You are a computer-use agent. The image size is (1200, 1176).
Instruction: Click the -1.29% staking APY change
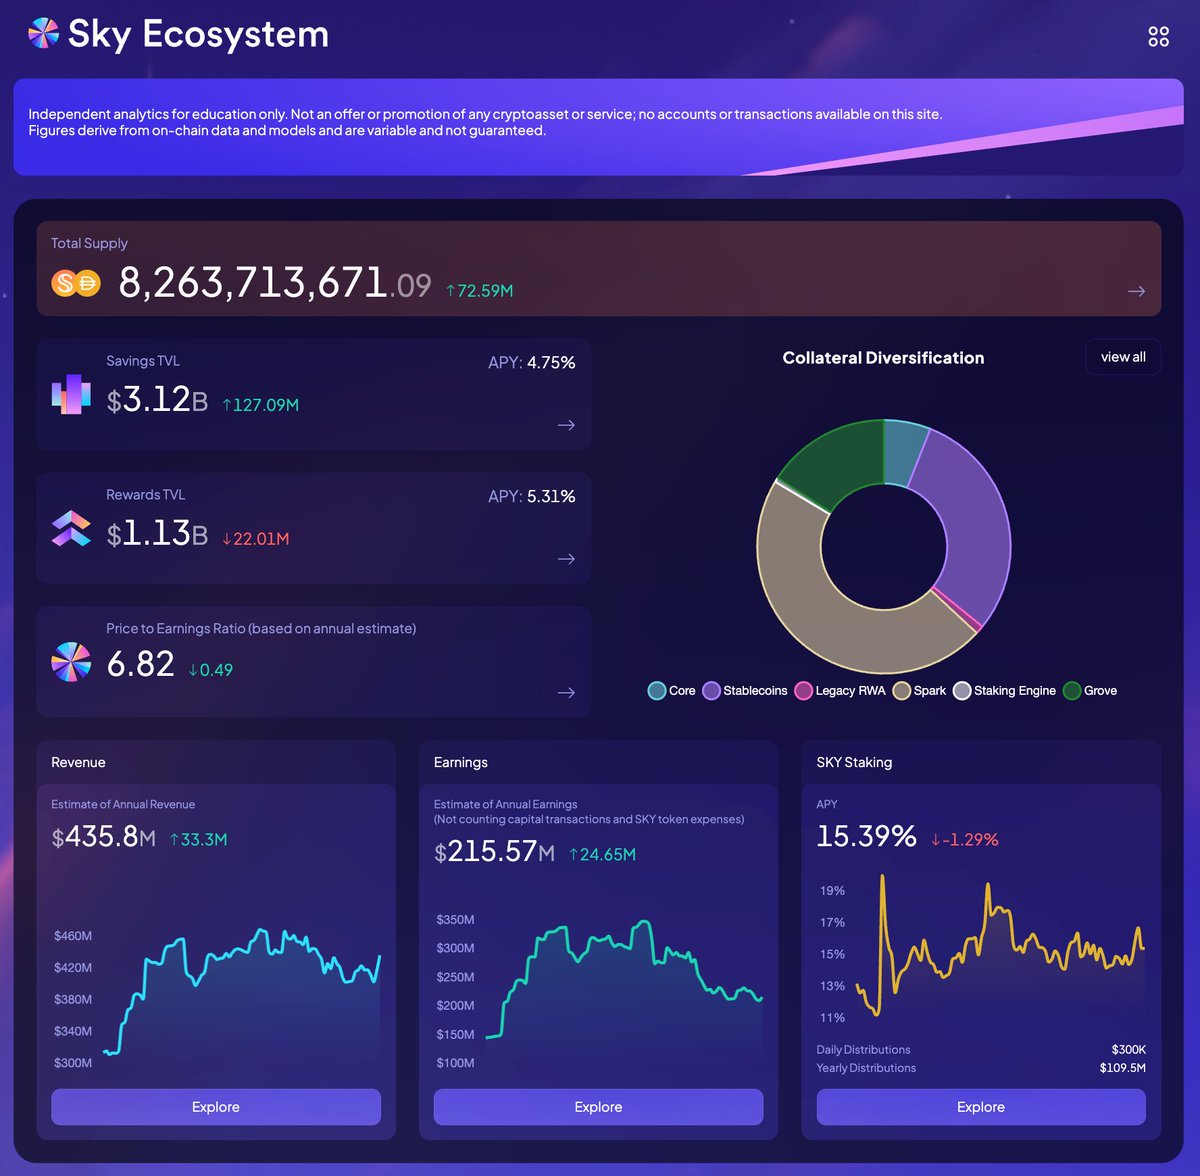tap(964, 840)
